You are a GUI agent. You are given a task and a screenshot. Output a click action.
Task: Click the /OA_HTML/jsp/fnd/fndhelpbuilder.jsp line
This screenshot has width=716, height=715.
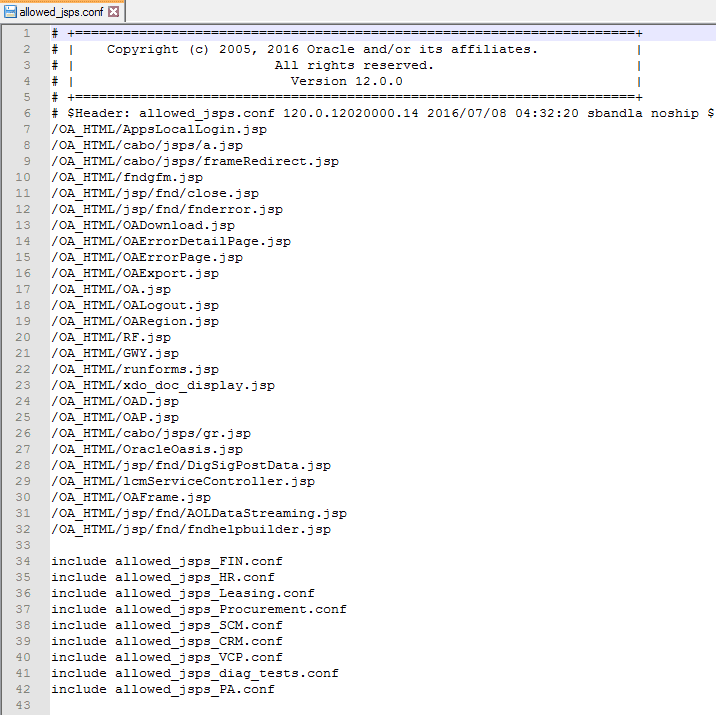[x=191, y=529]
